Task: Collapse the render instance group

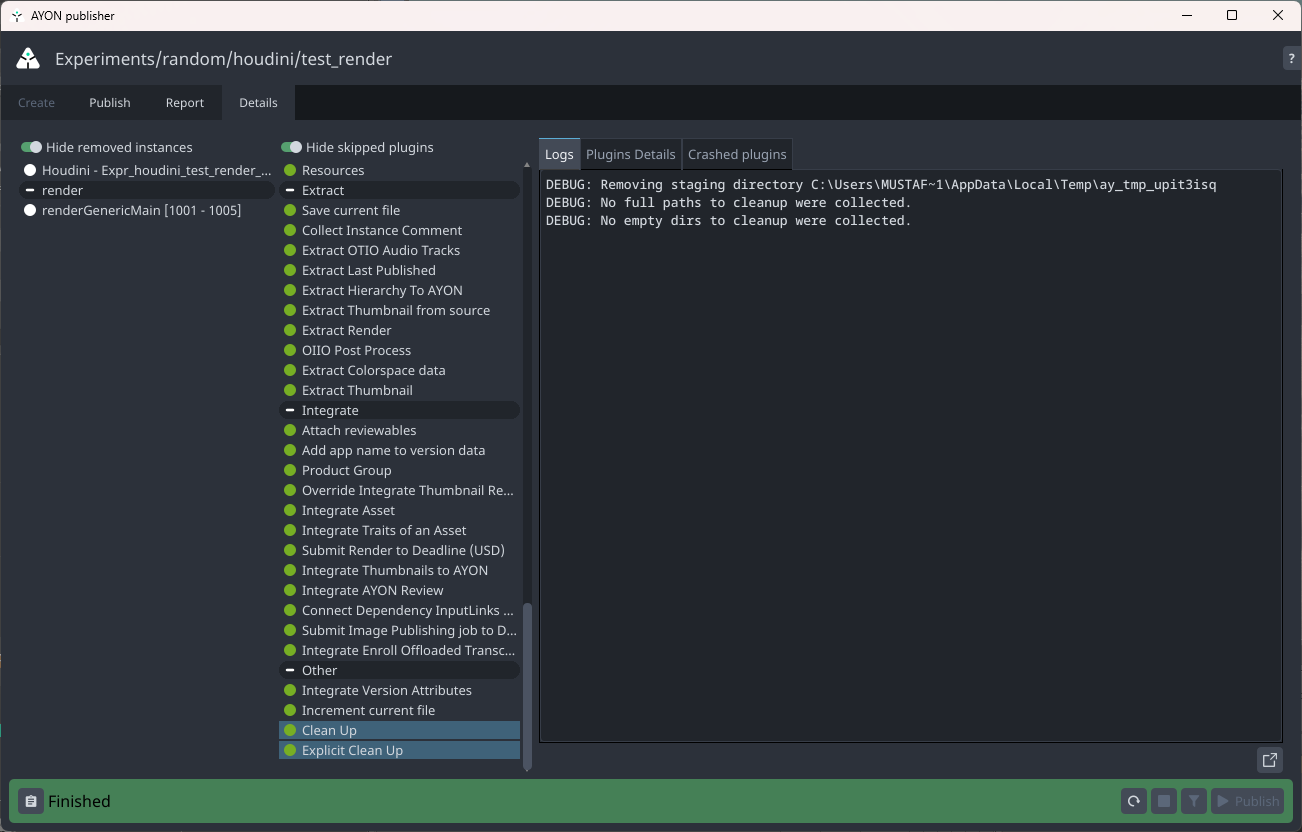Action: coord(30,190)
